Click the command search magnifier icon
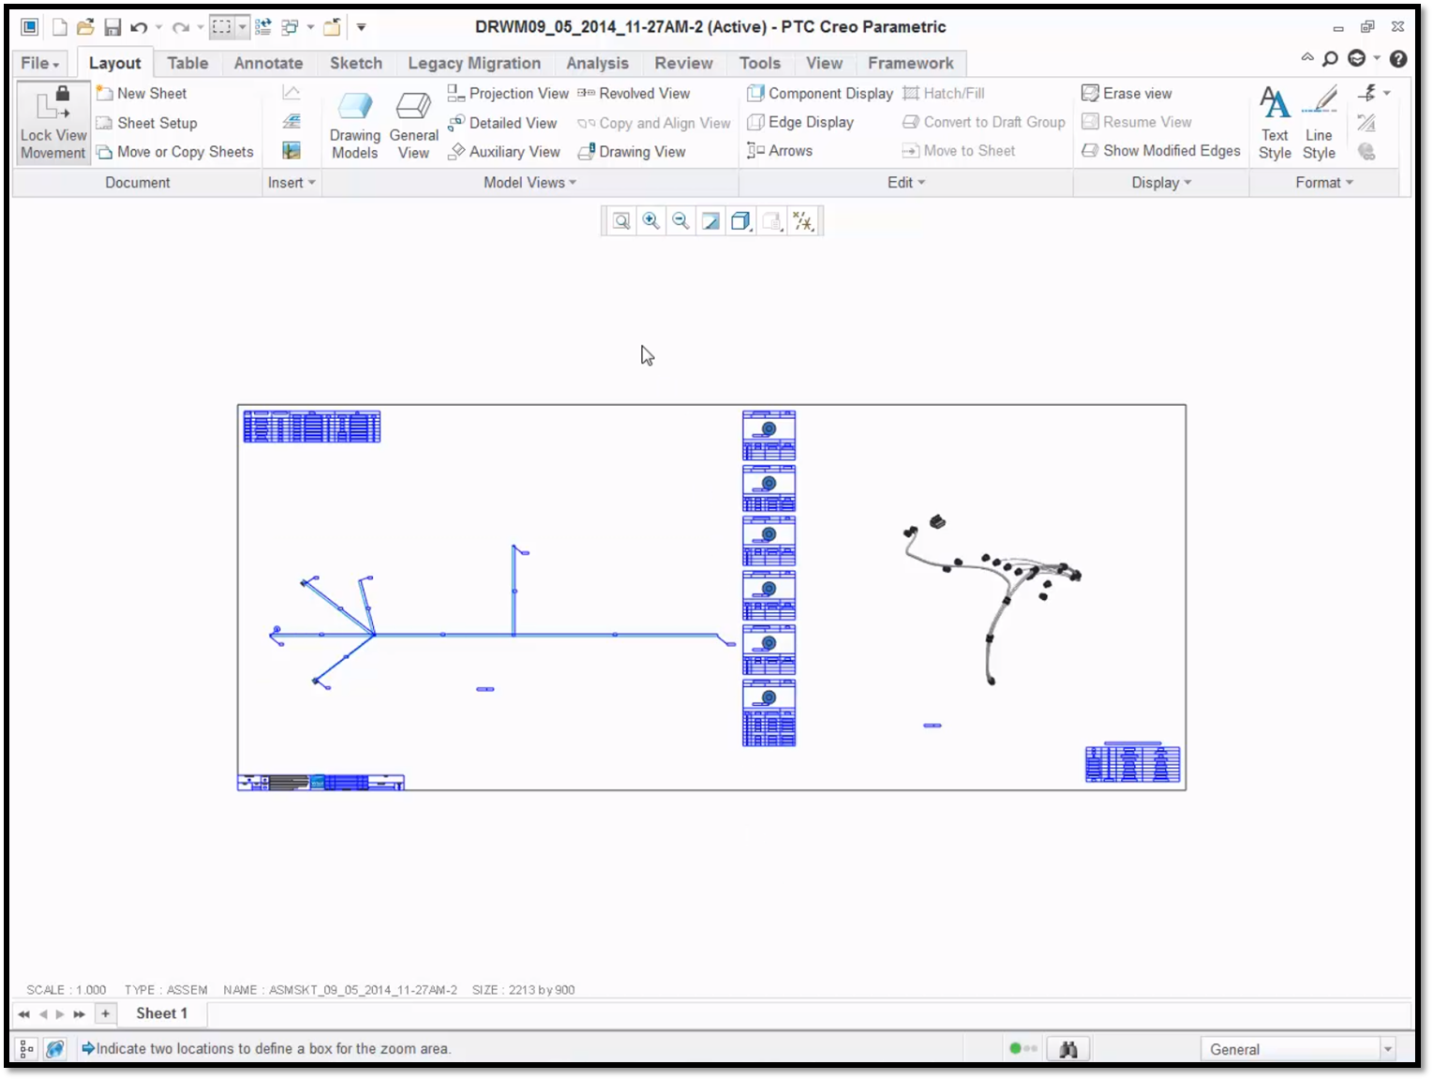Screen dimensions: 1433x1080 (x=1330, y=59)
